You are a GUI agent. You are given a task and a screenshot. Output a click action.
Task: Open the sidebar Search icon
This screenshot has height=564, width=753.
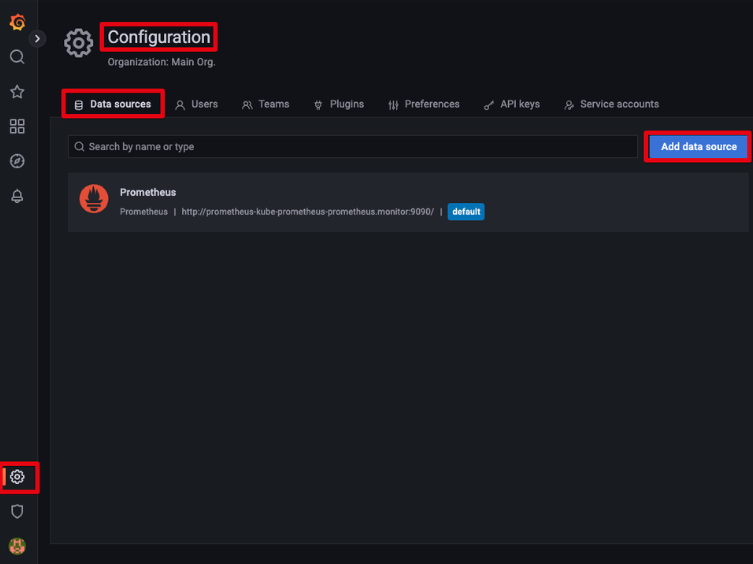tap(17, 57)
